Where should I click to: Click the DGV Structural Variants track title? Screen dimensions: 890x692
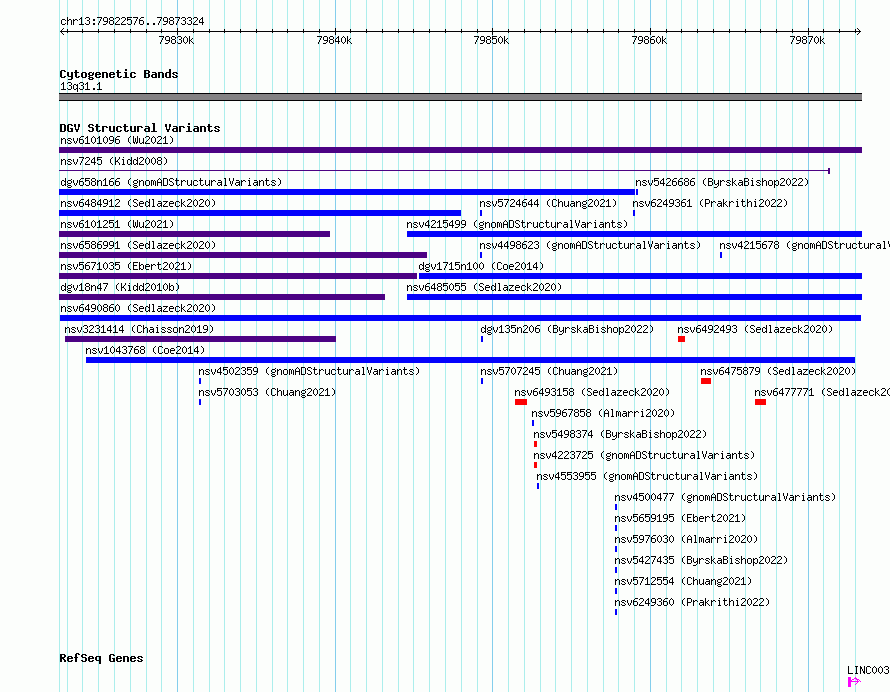[x=140, y=128]
